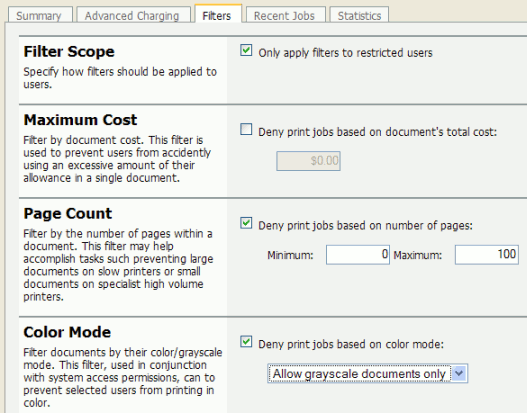Screen dimensions: 527x413
Task: Click the Filter Scope heading
Action: (69, 52)
